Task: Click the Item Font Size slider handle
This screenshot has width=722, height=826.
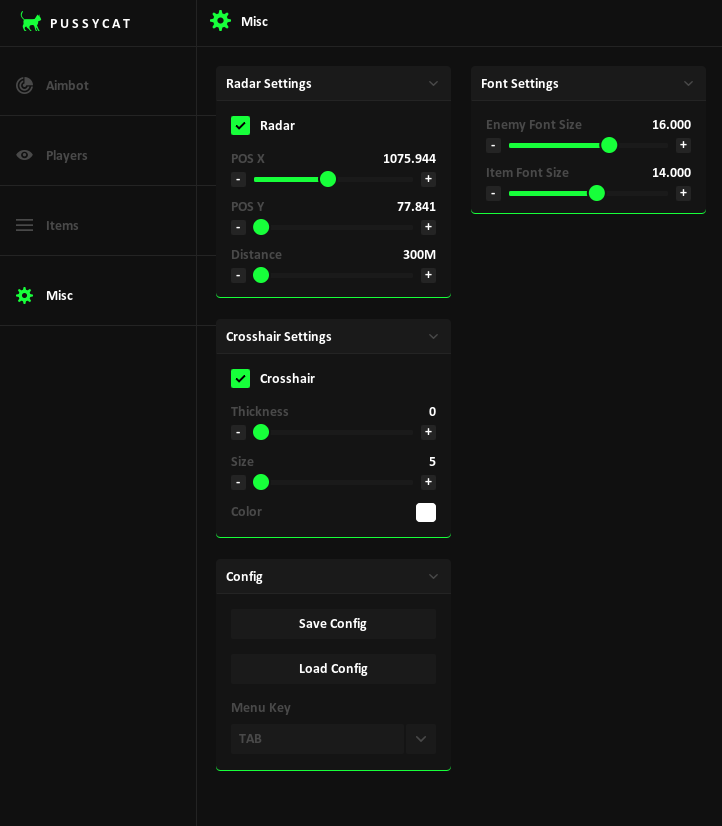Action: [x=597, y=193]
